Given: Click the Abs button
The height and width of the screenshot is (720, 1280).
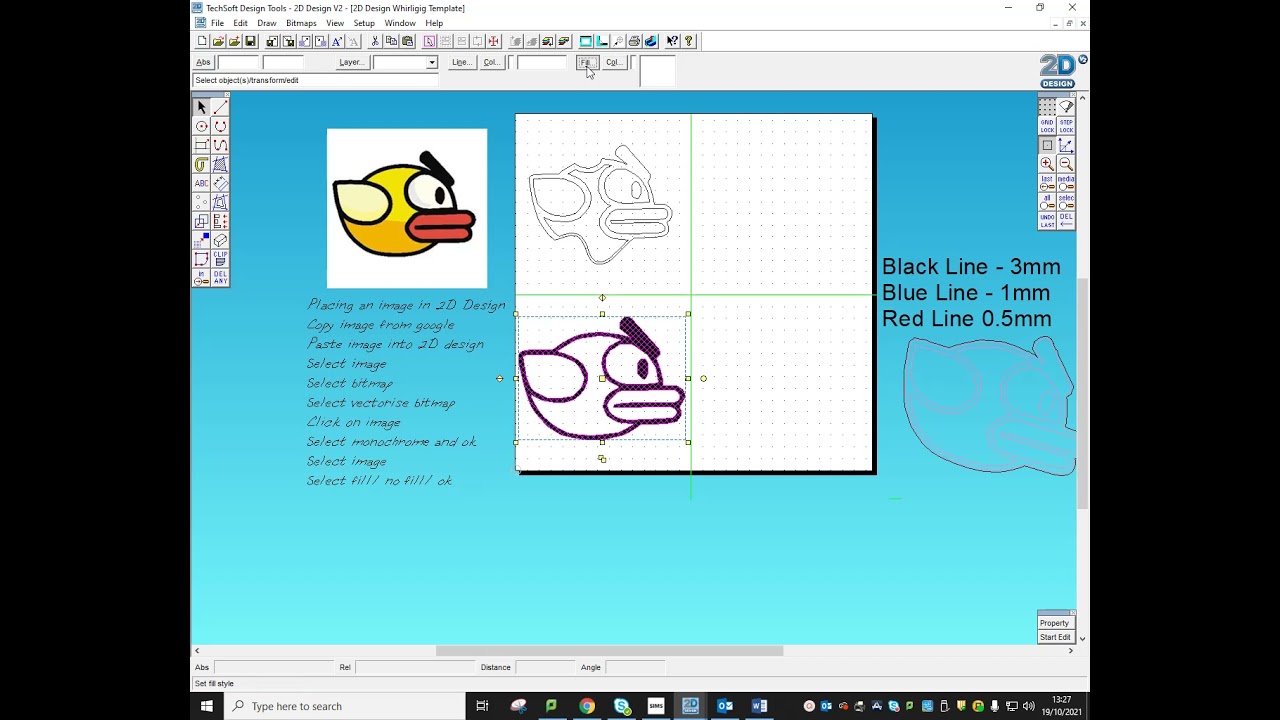Looking at the screenshot, I should pos(203,62).
